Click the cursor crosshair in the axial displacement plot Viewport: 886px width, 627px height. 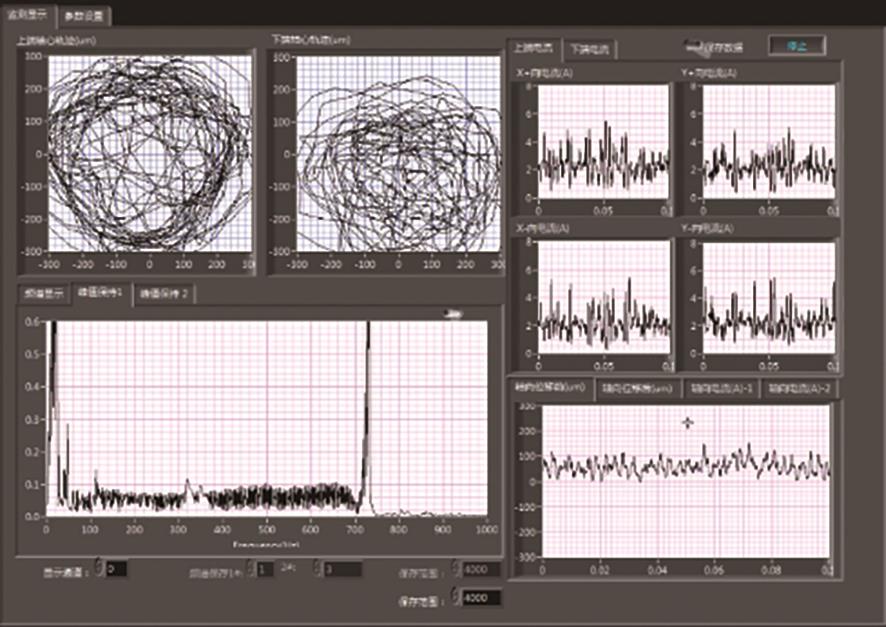687,423
